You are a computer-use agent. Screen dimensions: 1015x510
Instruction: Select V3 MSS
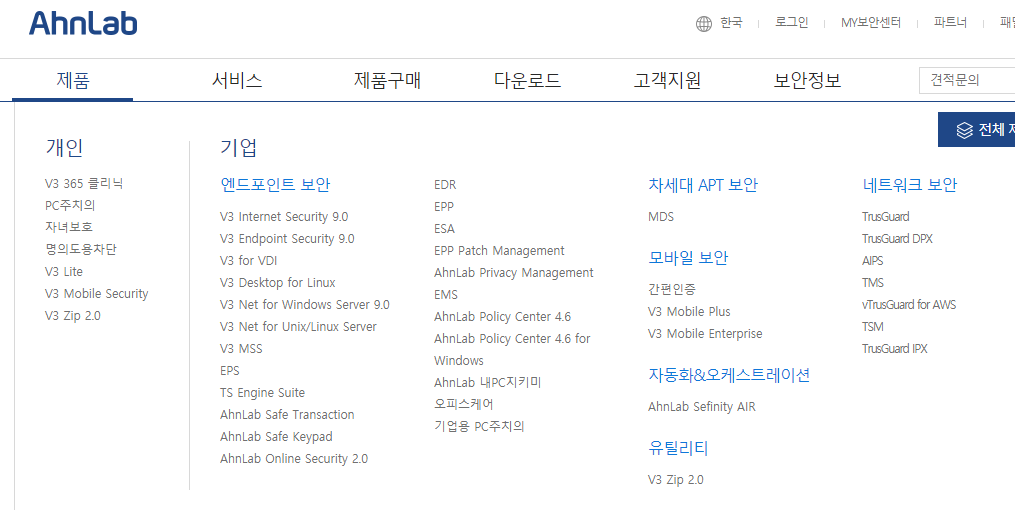click(241, 349)
